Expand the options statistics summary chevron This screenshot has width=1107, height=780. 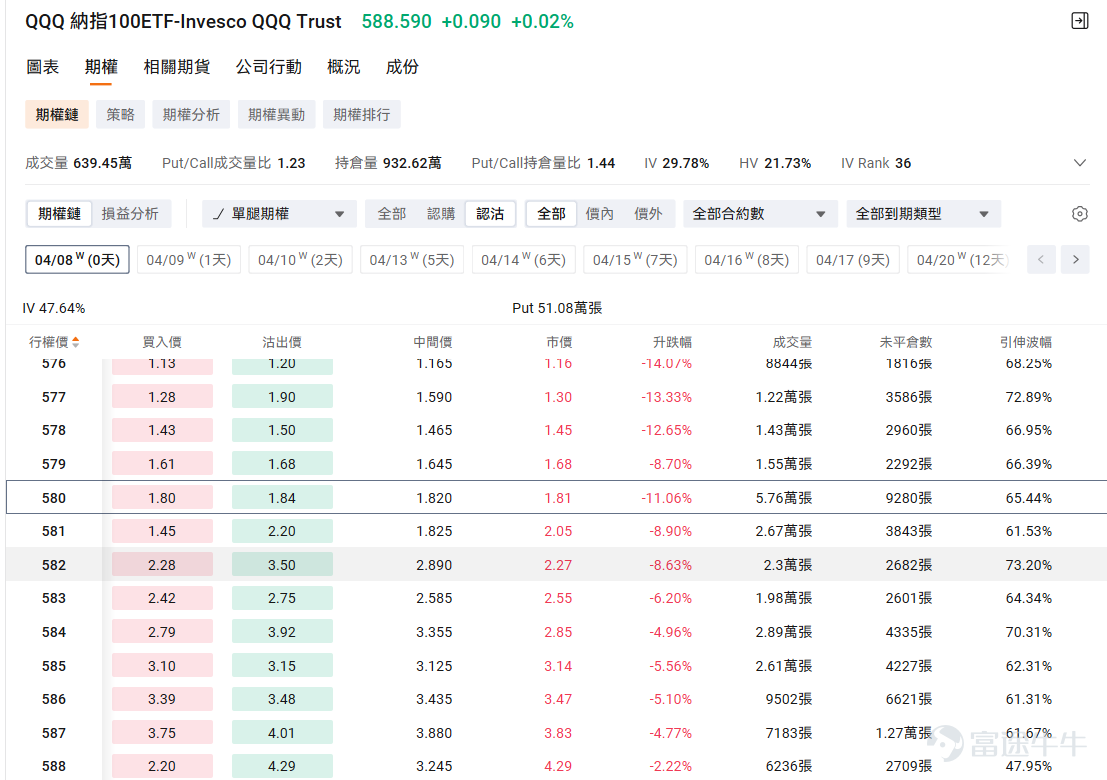coord(1079,163)
